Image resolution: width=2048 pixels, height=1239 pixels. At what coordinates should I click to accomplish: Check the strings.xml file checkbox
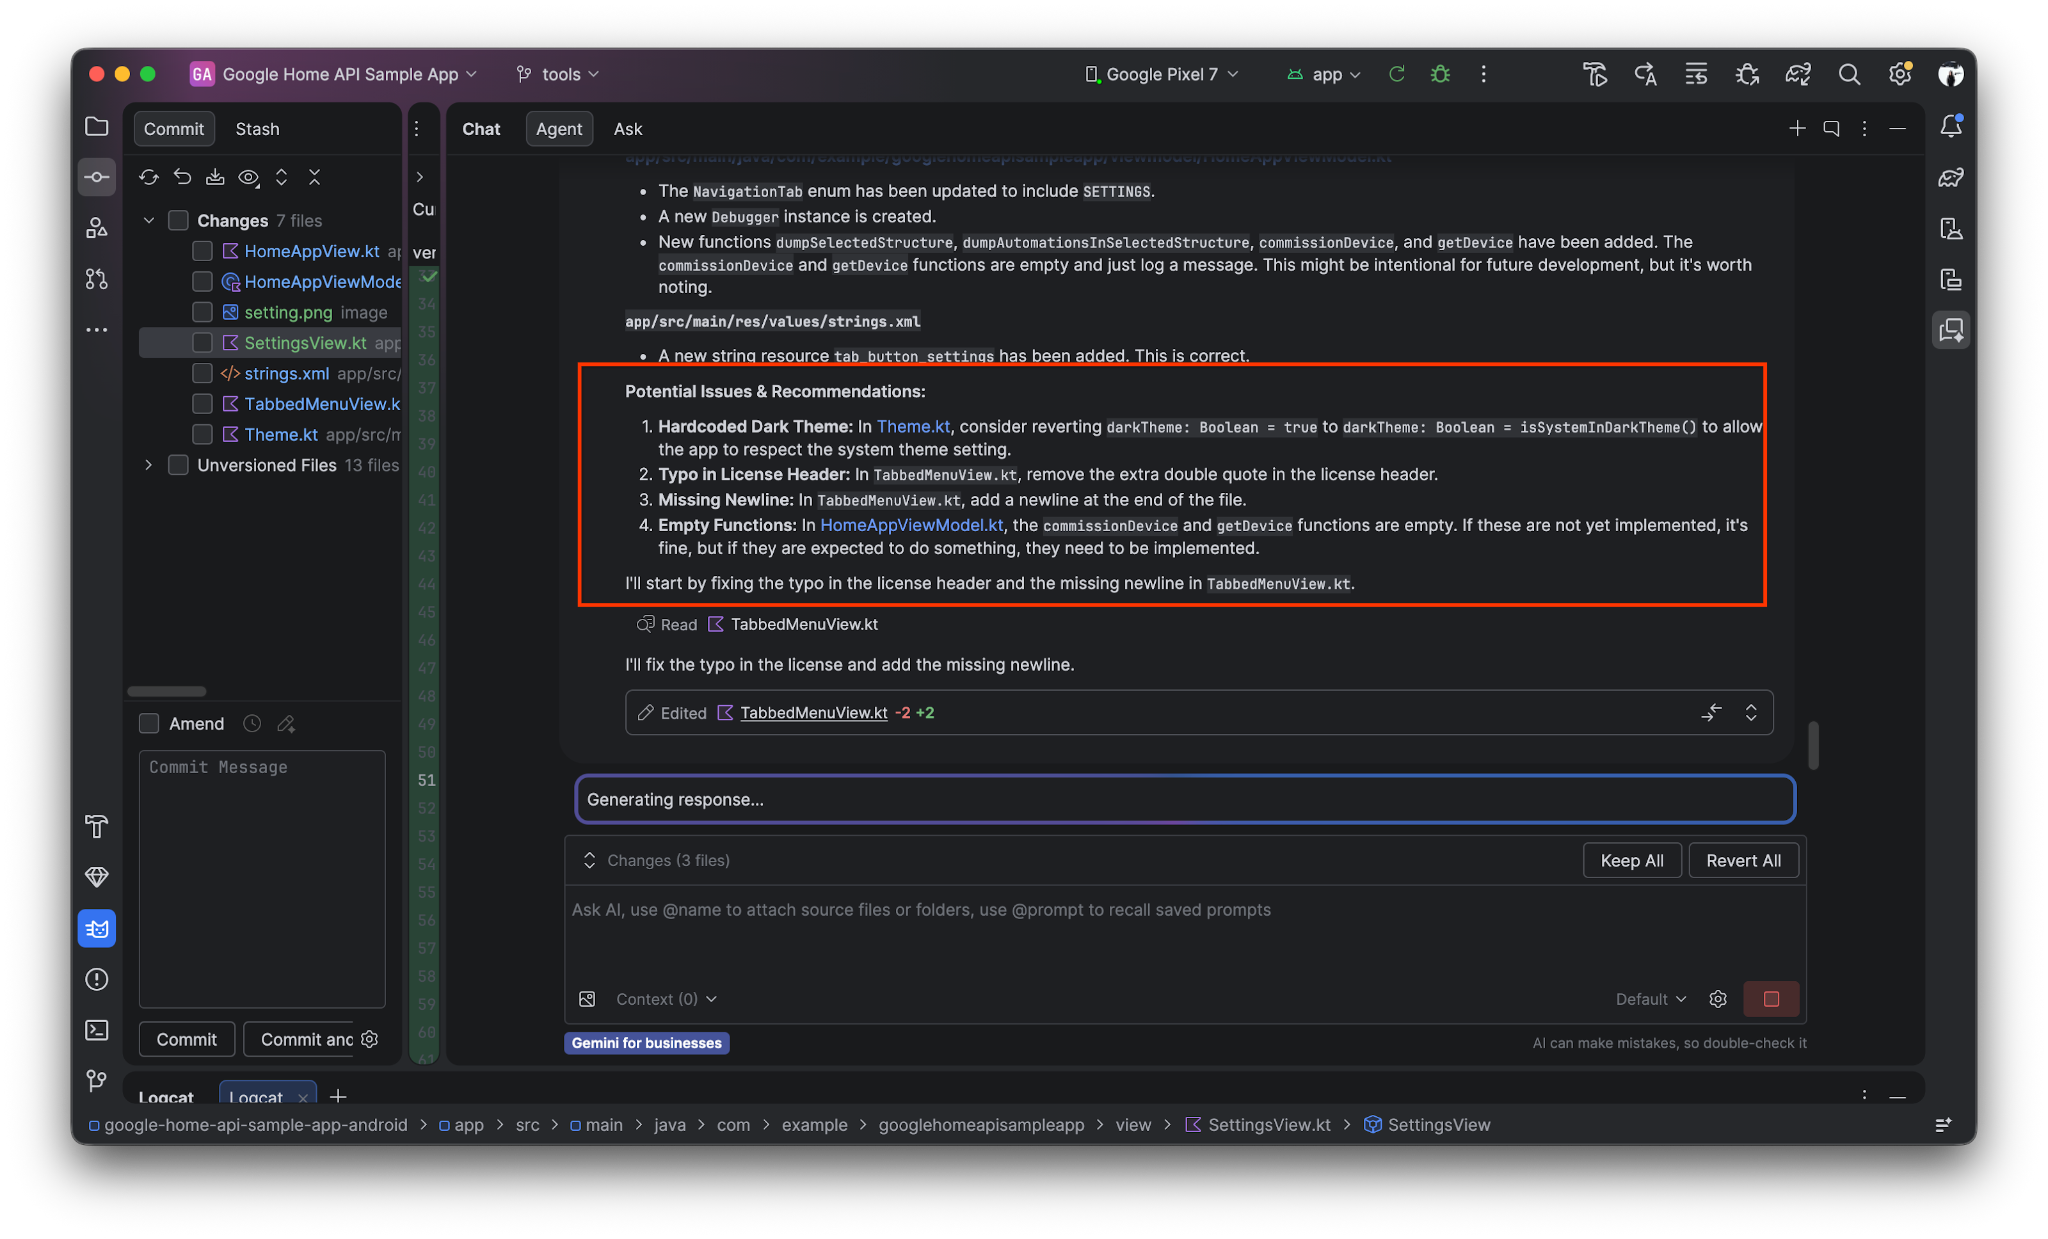pos(202,373)
